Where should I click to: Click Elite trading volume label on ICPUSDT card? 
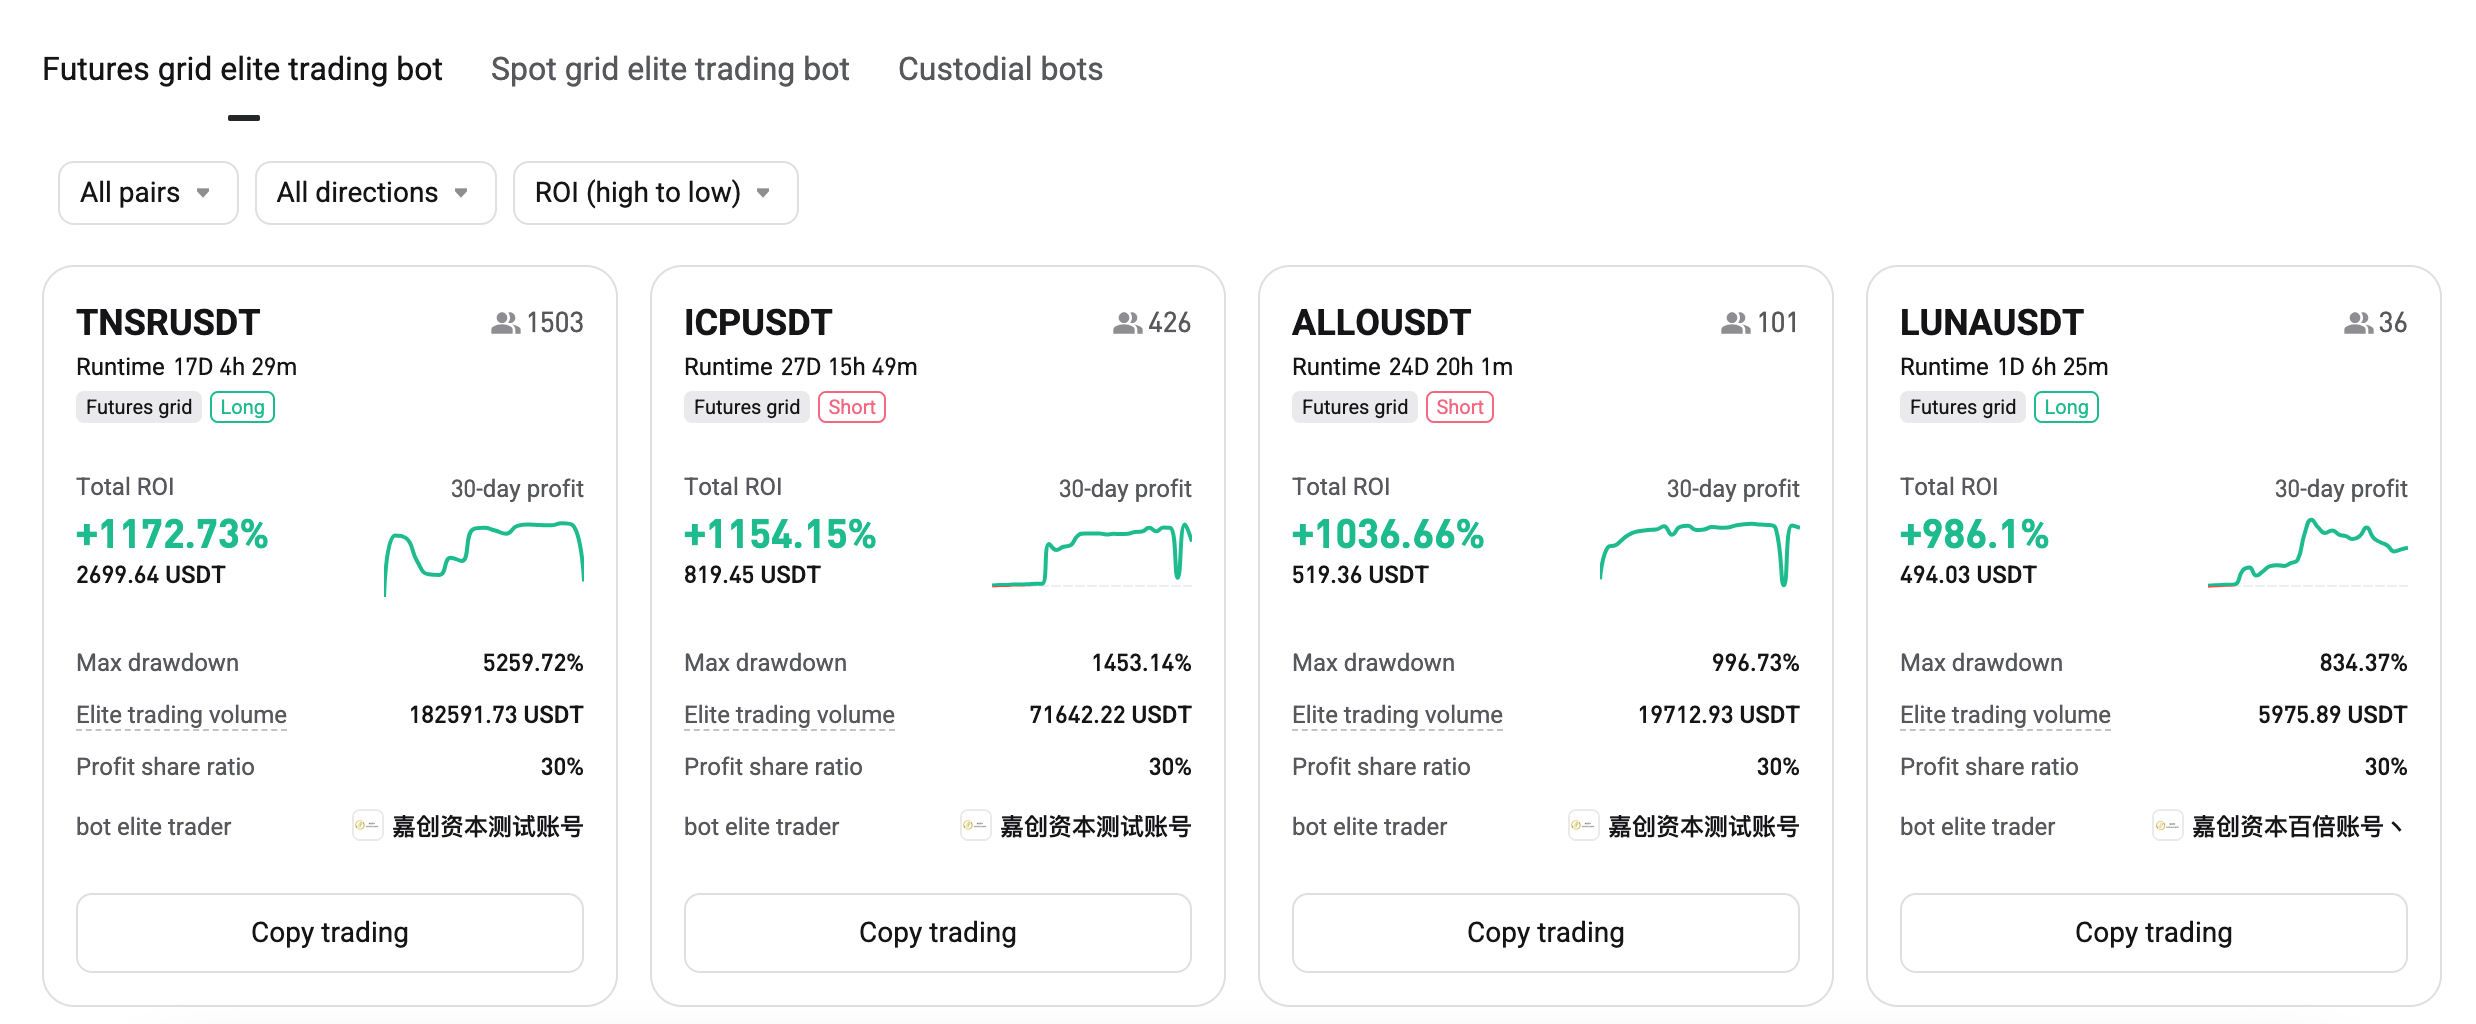[x=789, y=715]
